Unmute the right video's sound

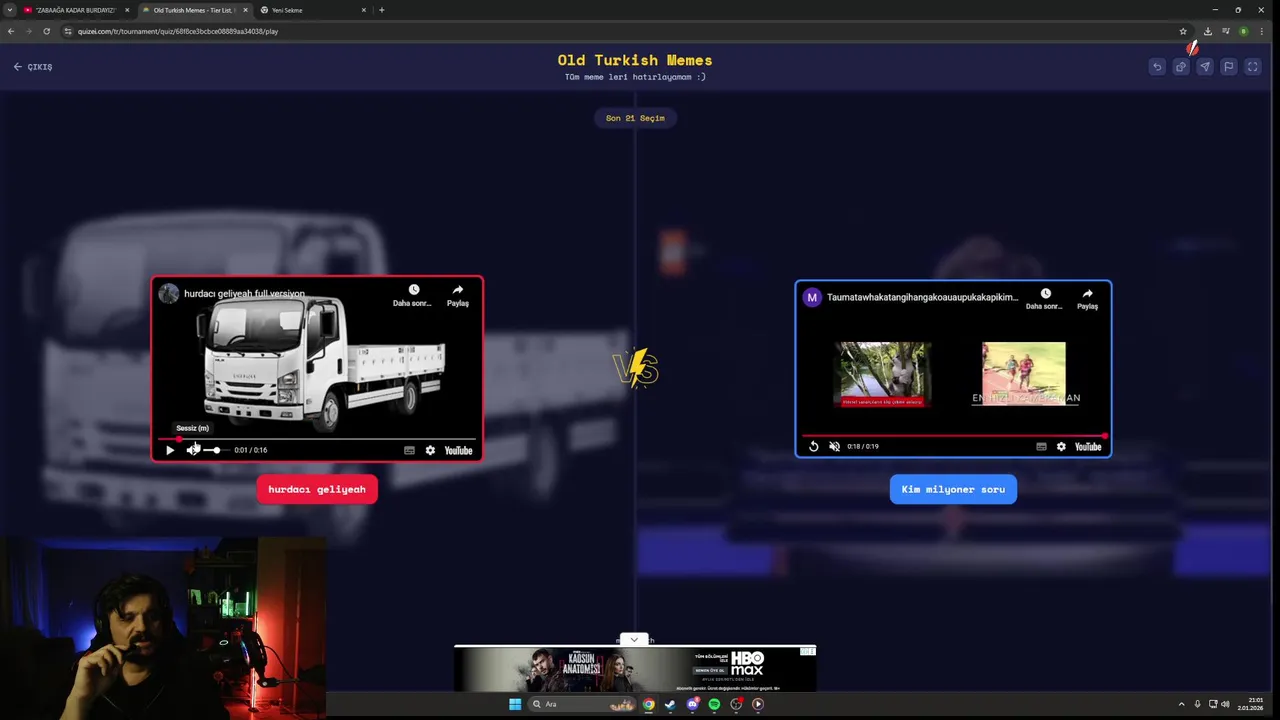coord(834,447)
